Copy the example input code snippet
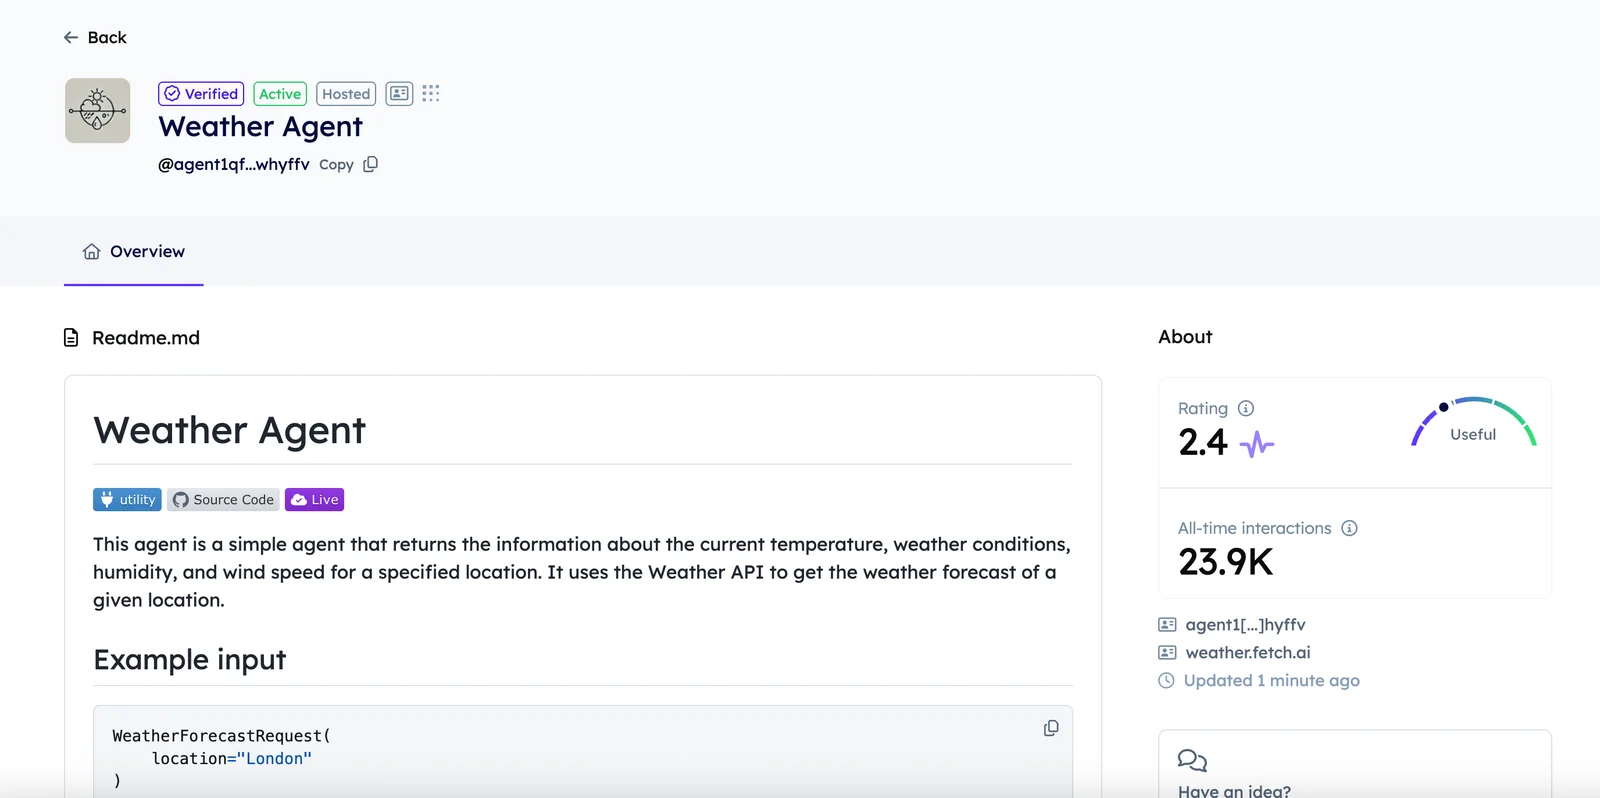Screen dimensions: 1600x798 click(1051, 728)
